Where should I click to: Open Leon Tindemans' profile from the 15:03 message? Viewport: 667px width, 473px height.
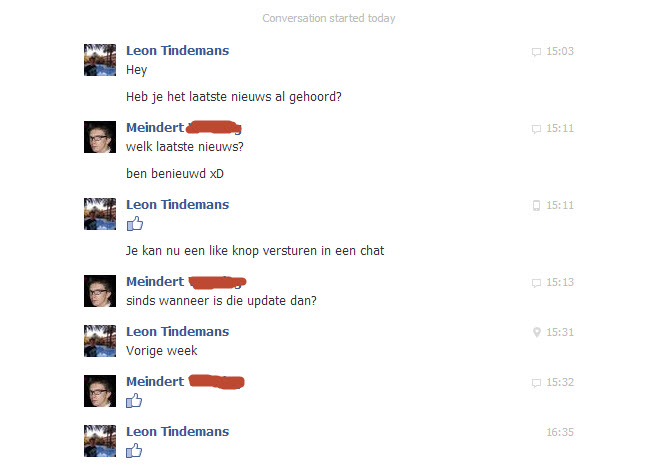click(x=177, y=51)
